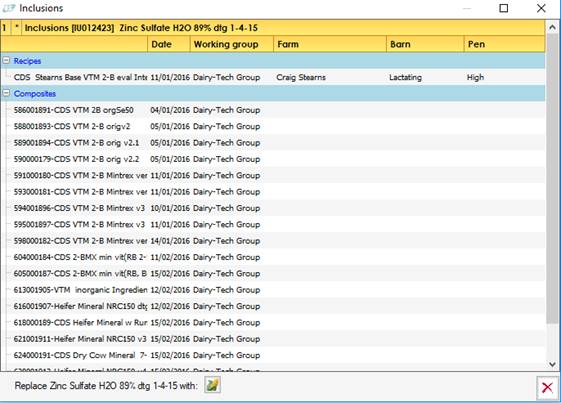The height and width of the screenshot is (403, 561).
Task: Click scrollbar down arrow
Action: [552, 364]
